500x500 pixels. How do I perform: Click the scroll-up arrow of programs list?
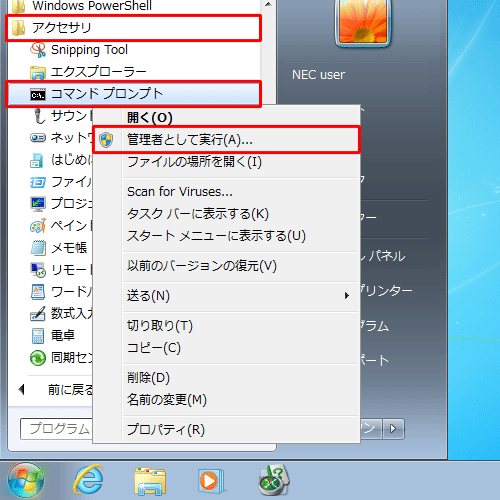click(268, 5)
